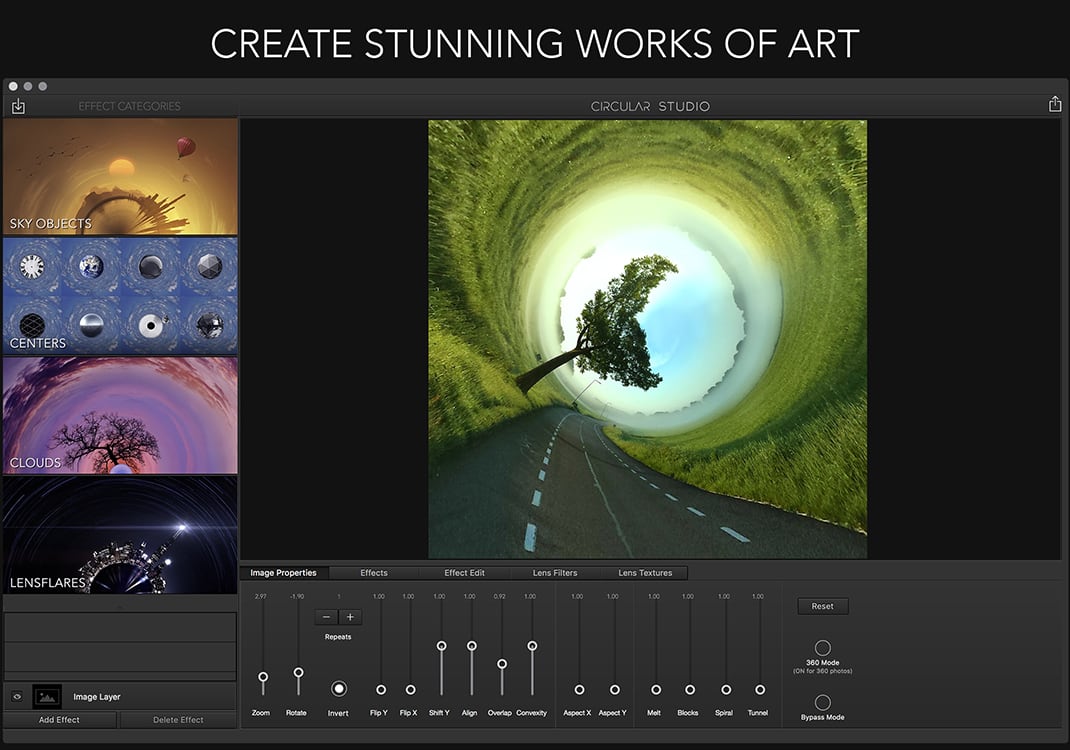Switch to the Lens Filters tab
Viewport: 1070px width, 750px height.
[555, 573]
